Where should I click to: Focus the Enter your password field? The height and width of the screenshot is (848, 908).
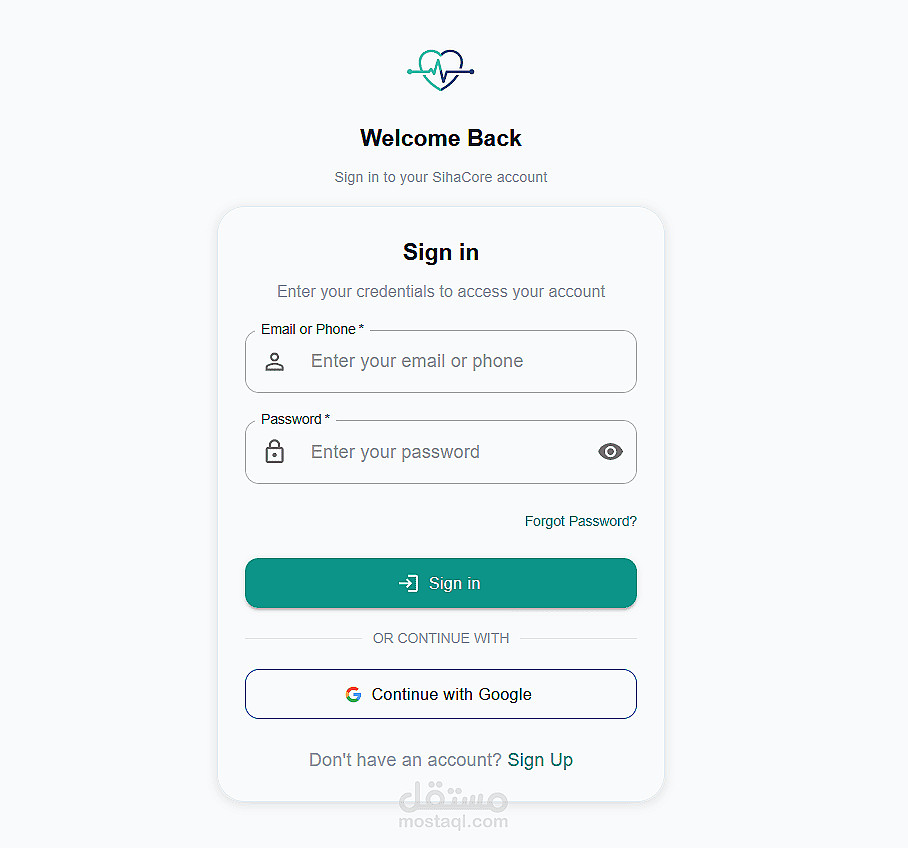pos(441,452)
